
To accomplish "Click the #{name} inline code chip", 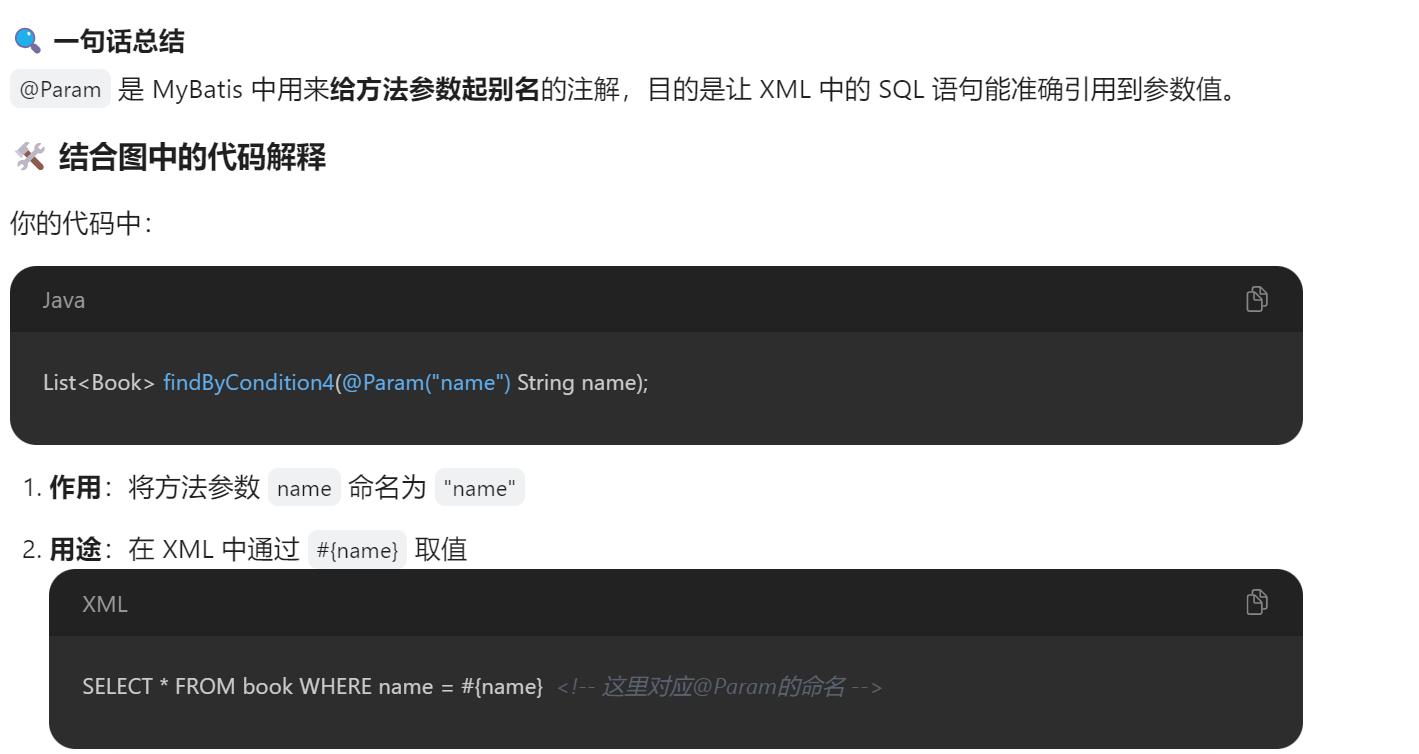I will (357, 550).
